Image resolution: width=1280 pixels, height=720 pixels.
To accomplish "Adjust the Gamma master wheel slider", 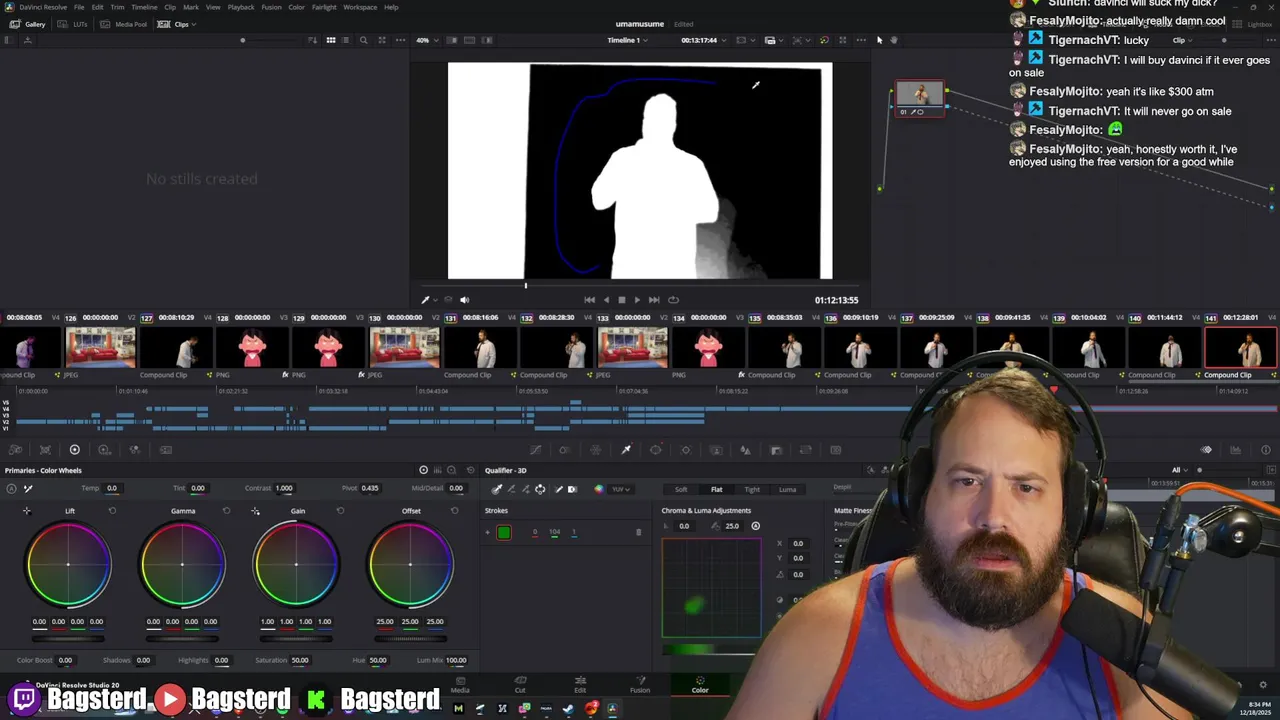I will coord(182,637).
